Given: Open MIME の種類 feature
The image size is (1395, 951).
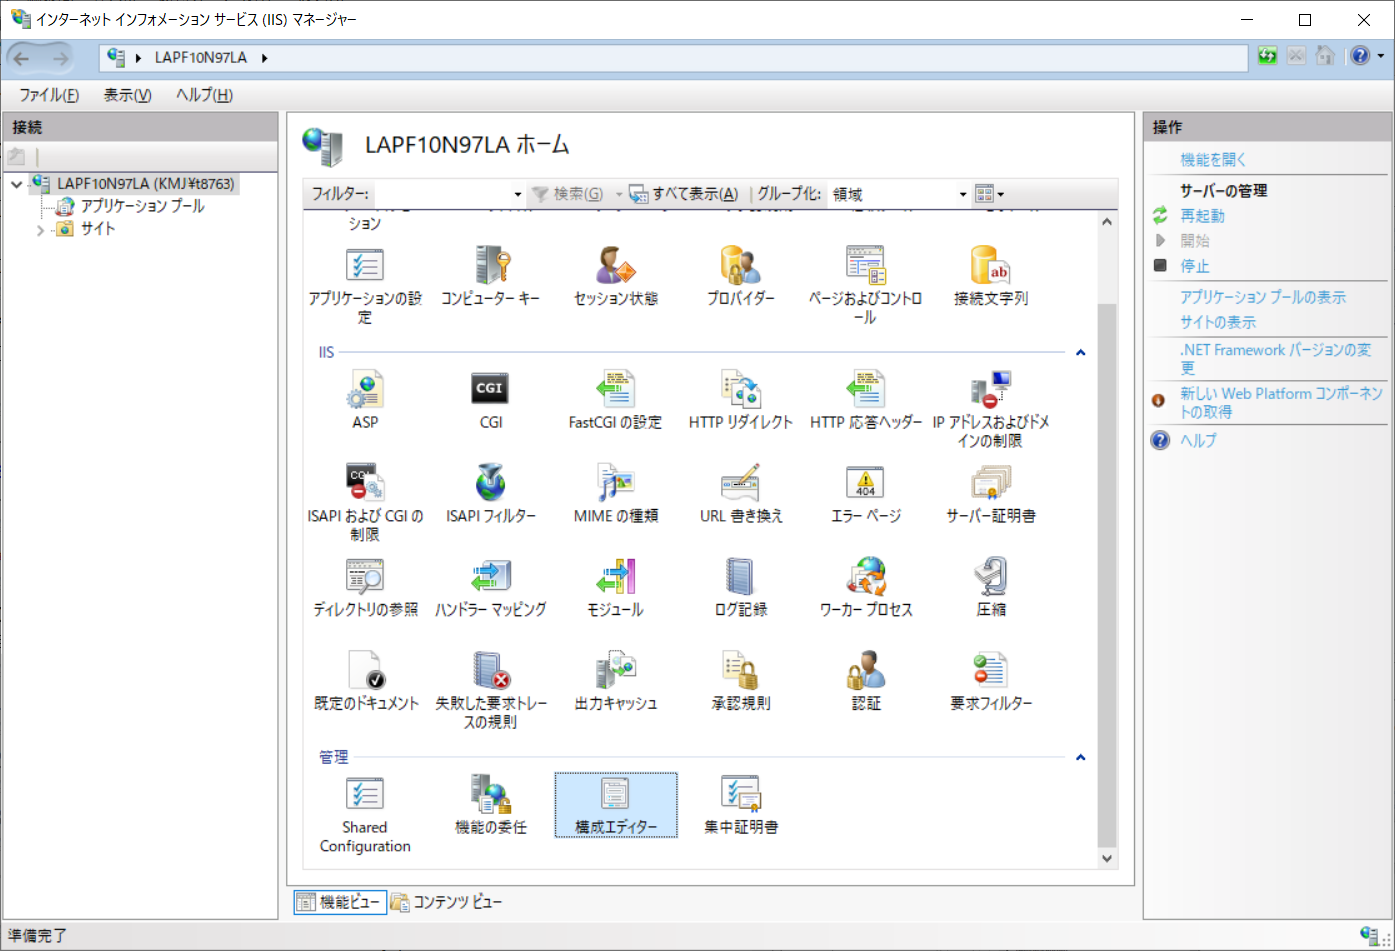Looking at the screenshot, I should point(615,494).
